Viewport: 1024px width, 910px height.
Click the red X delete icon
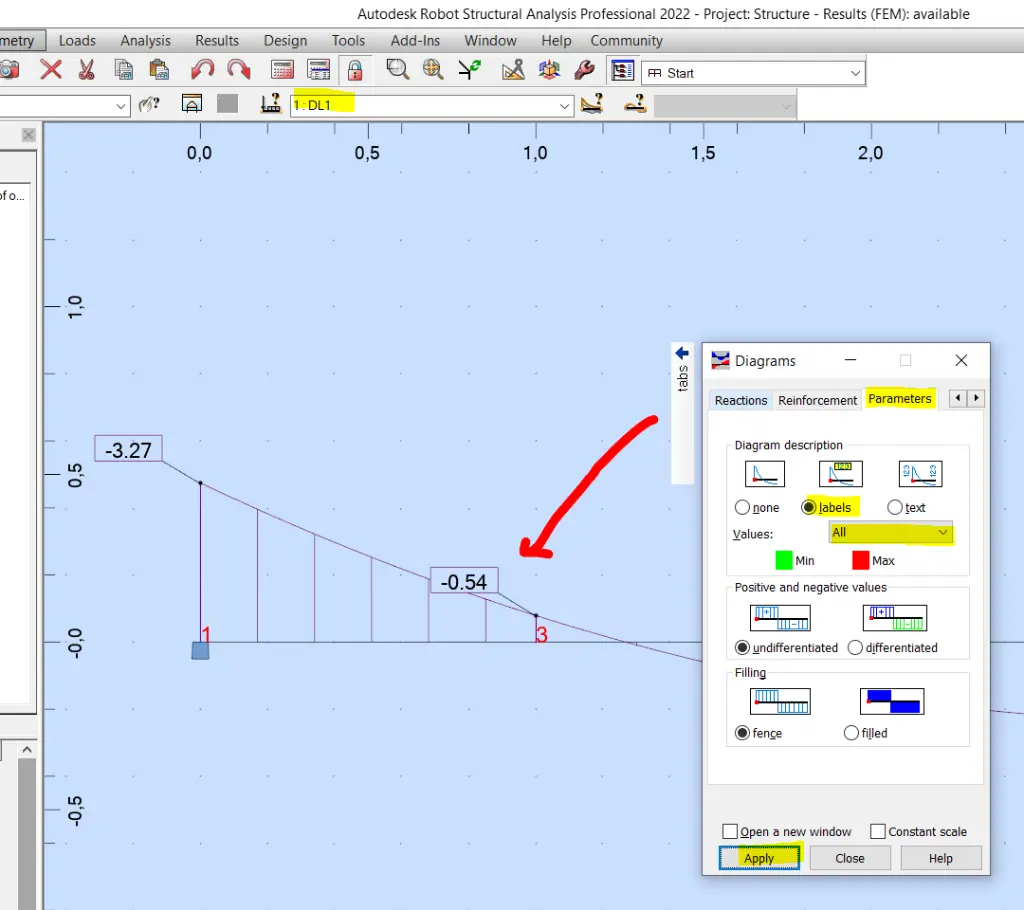(x=51, y=69)
